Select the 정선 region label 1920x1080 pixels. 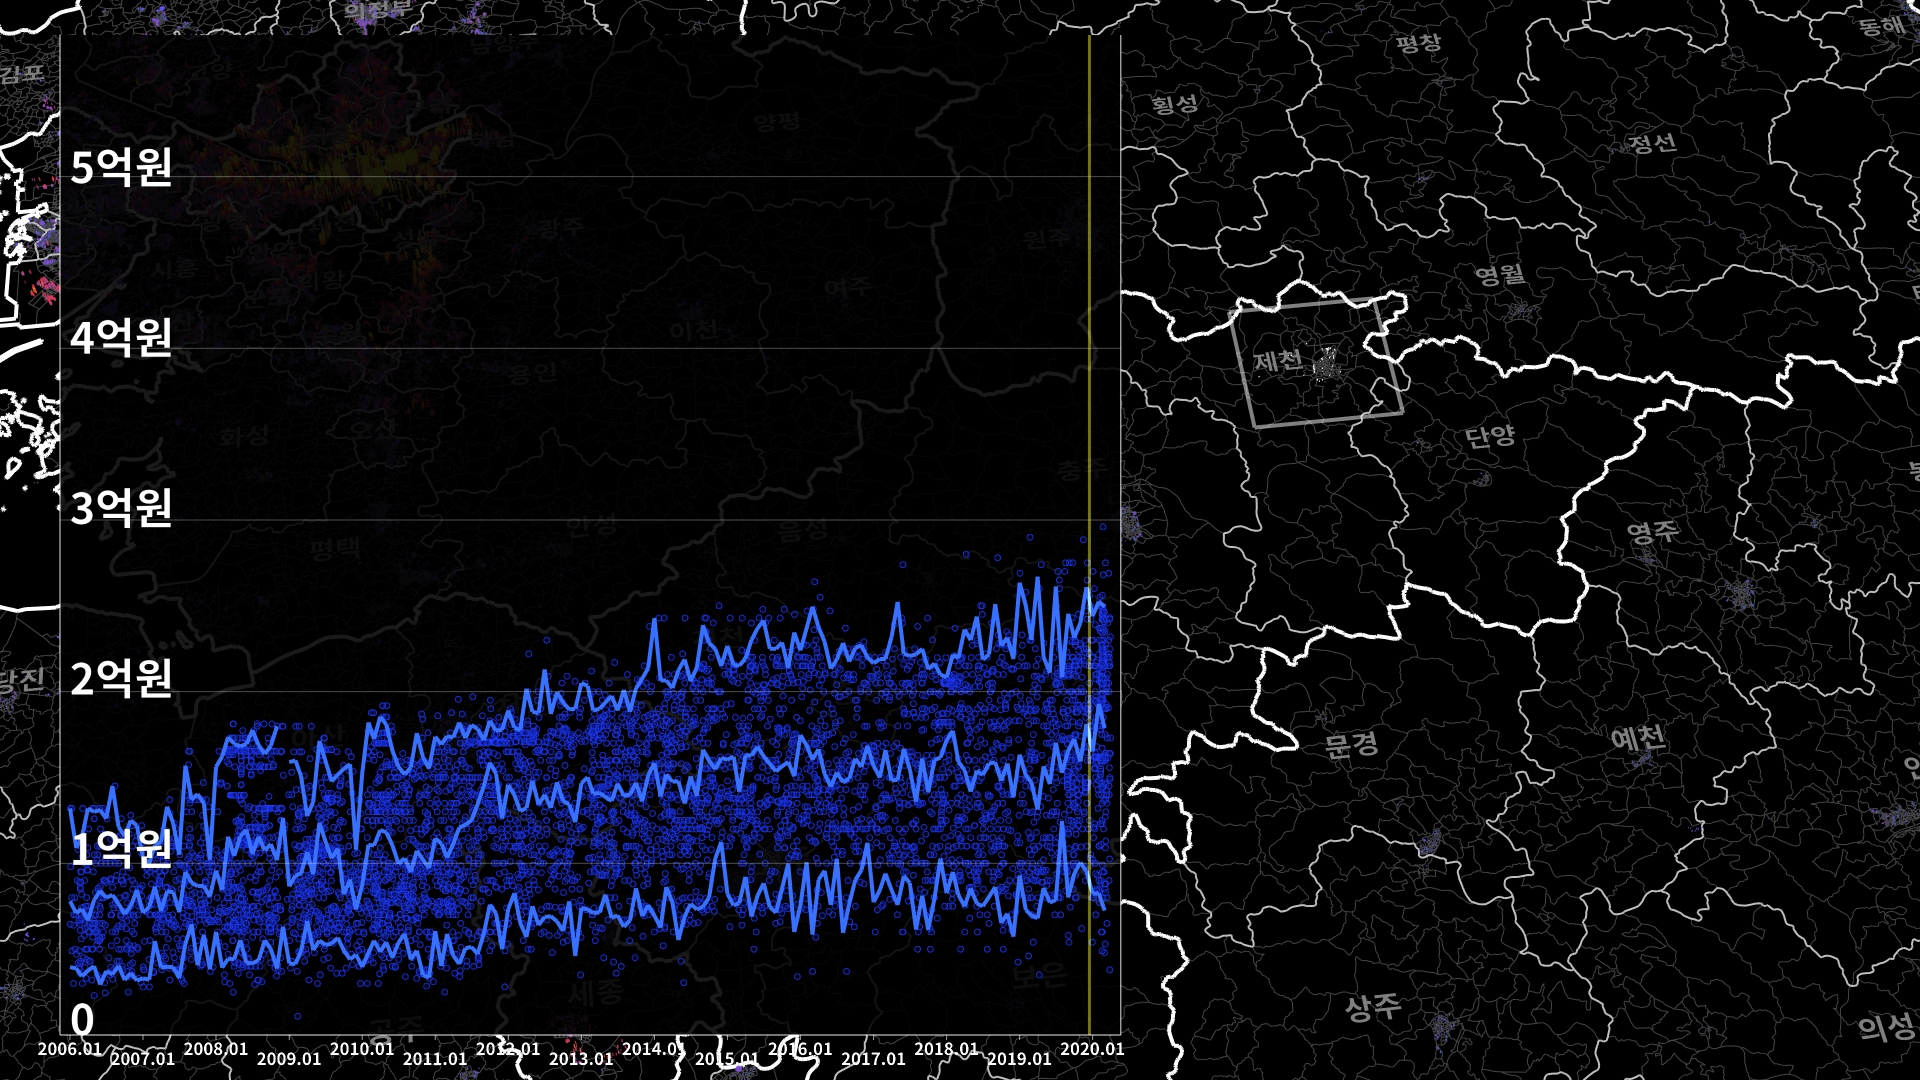pos(1652,143)
